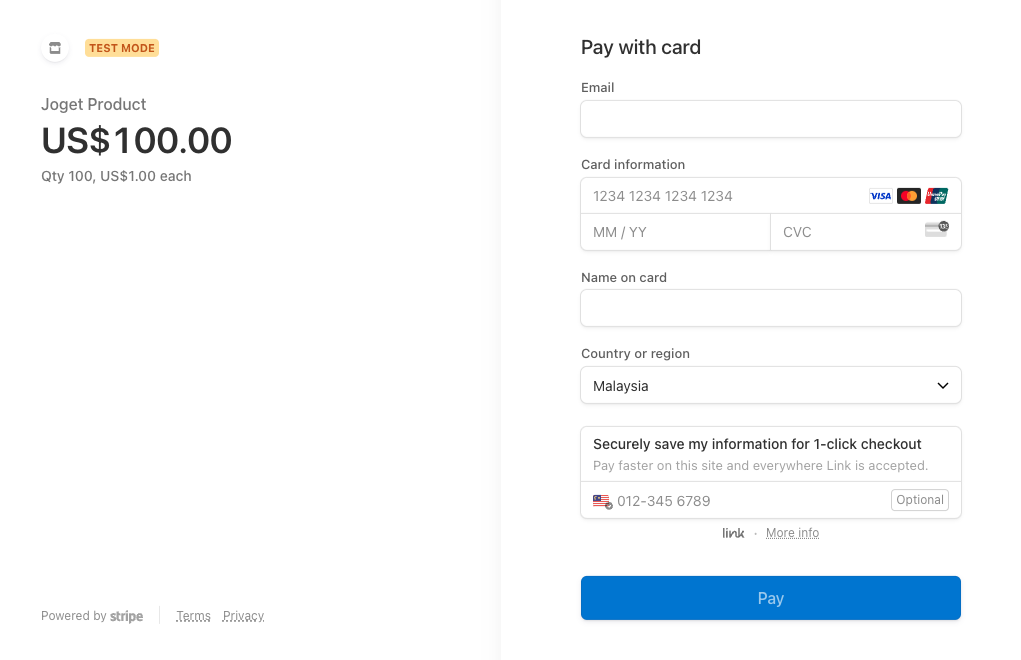Open the More info link
1021x660 pixels.
pyautogui.click(x=792, y=533)
